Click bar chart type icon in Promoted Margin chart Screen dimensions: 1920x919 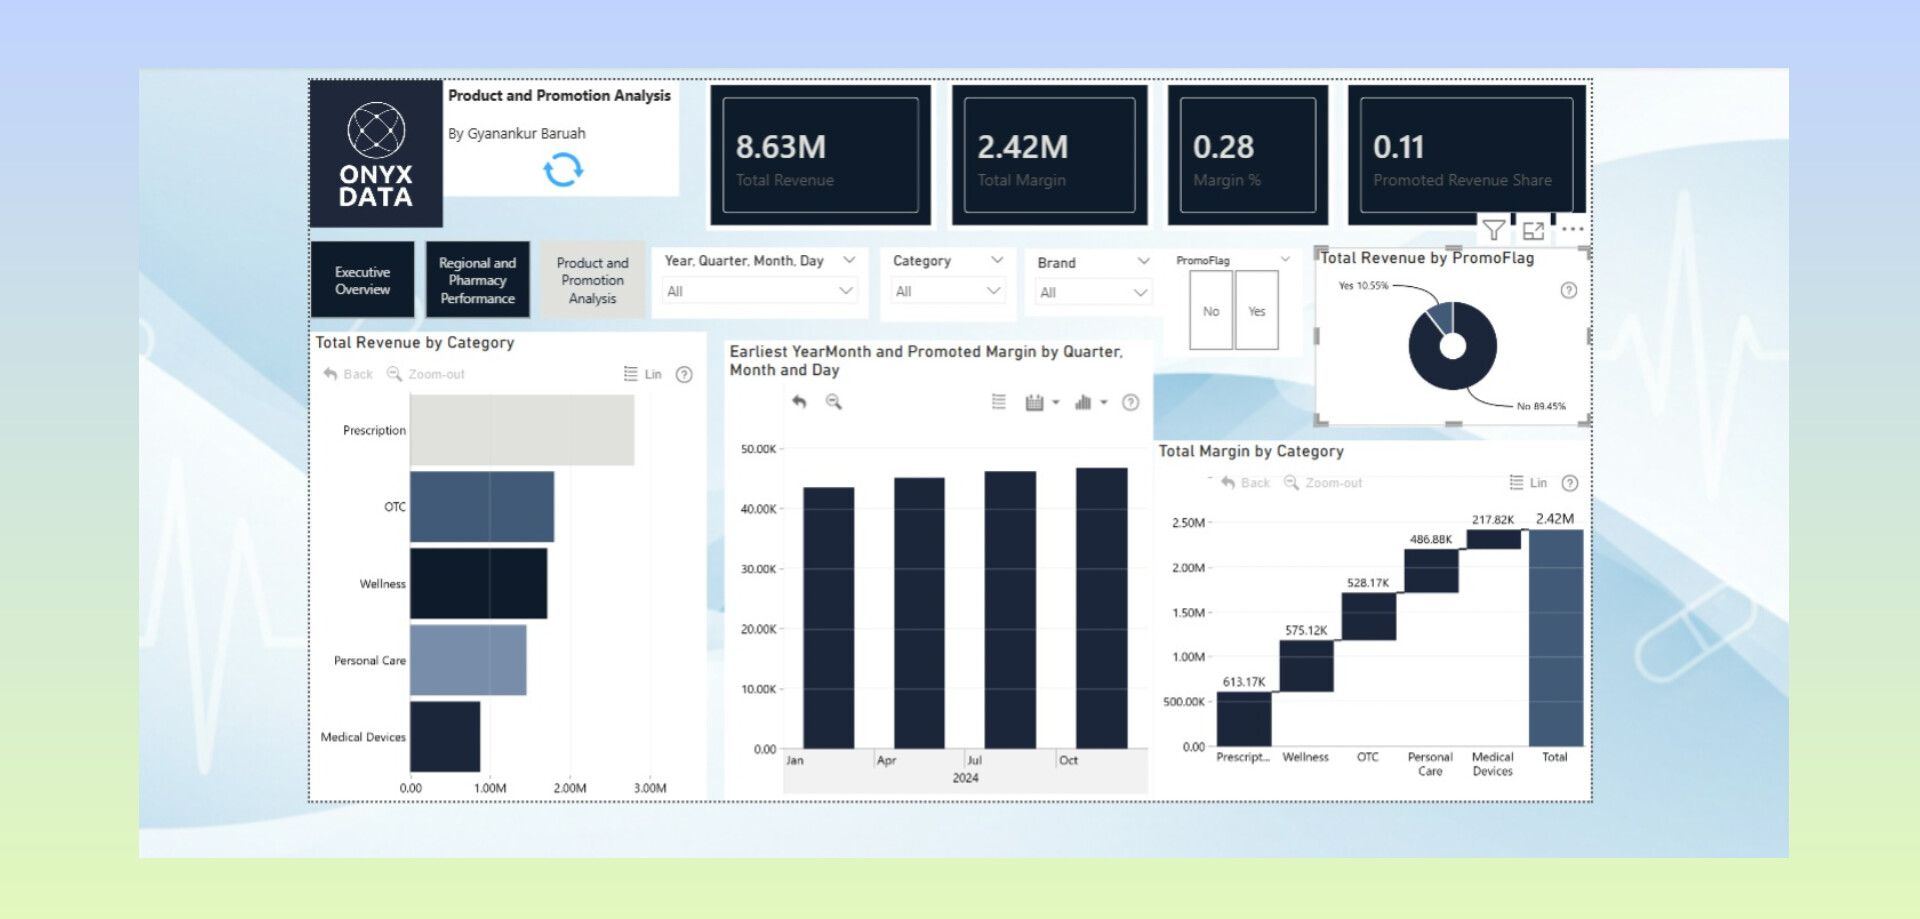[x=1083, y=403]
